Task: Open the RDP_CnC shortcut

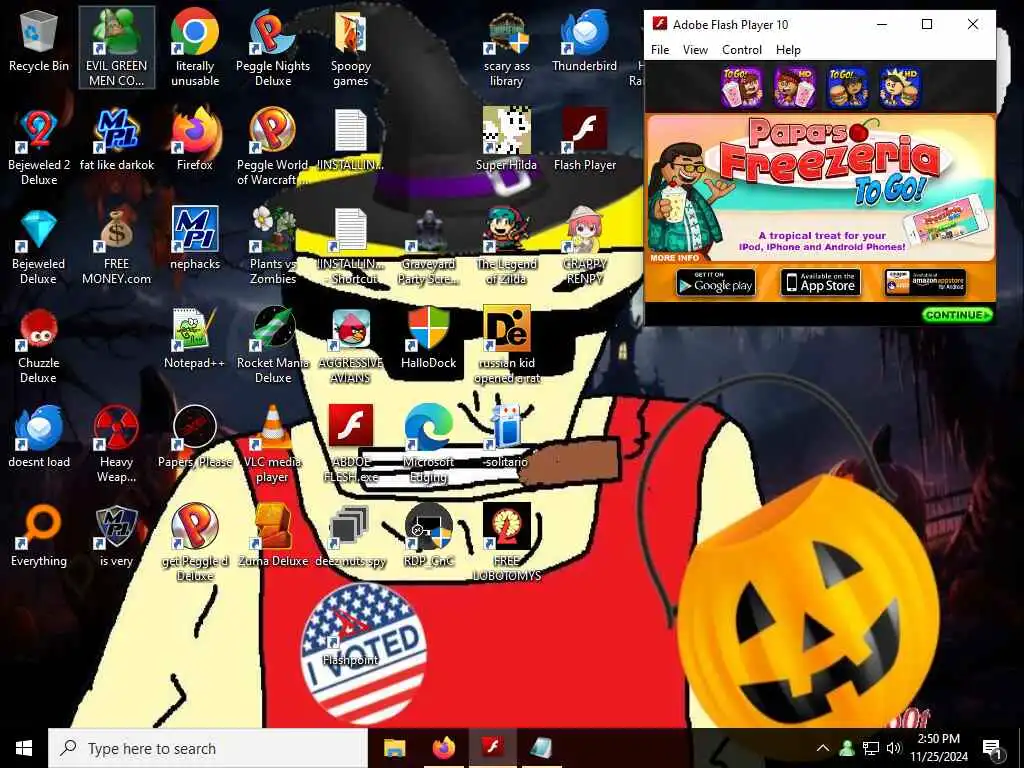Action: point(429,537)
